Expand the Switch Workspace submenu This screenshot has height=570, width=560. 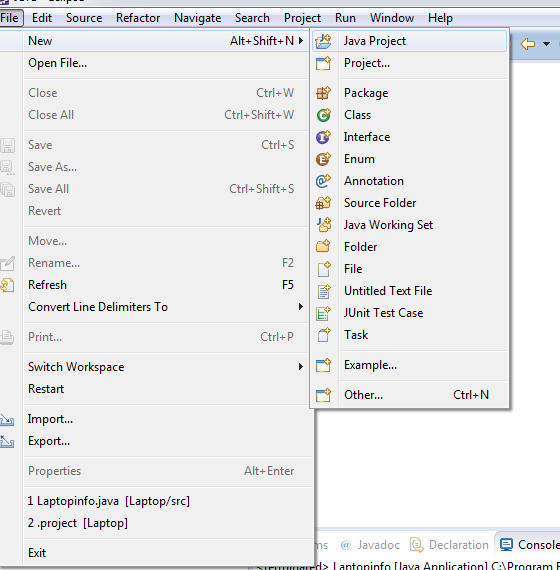301,367
